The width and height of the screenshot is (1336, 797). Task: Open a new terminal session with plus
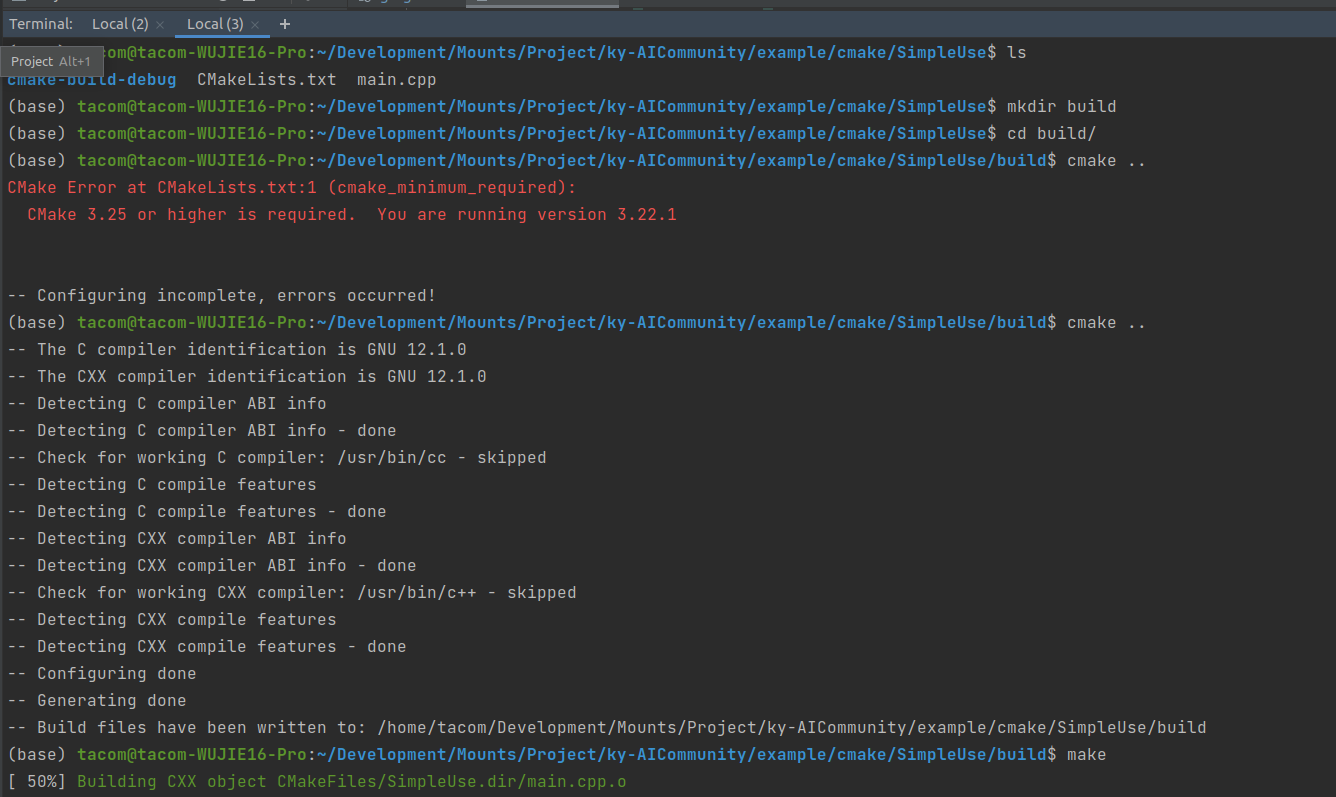tap(285, 24)
